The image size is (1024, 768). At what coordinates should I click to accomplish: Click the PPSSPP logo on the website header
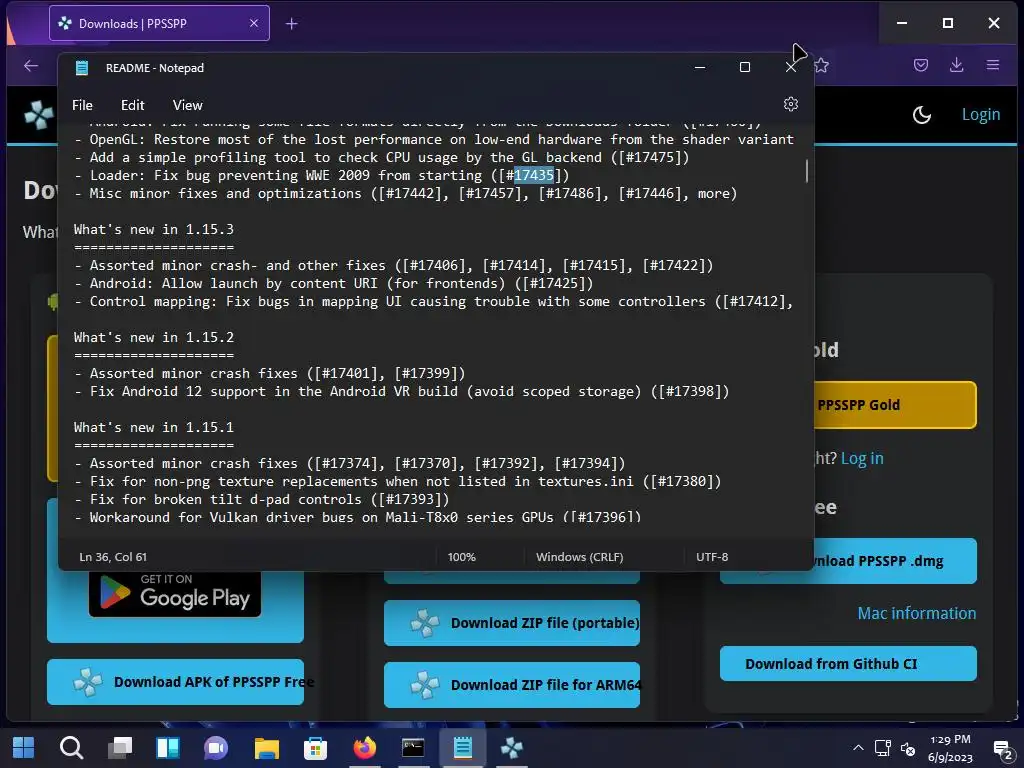[x=39, y=115]
